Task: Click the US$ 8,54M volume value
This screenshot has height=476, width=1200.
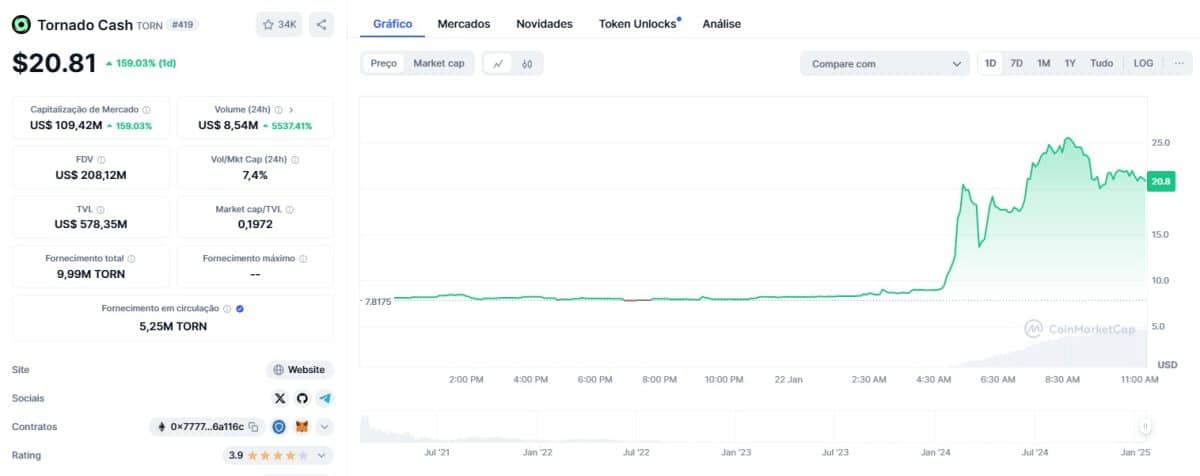Action: coord(228,126)
